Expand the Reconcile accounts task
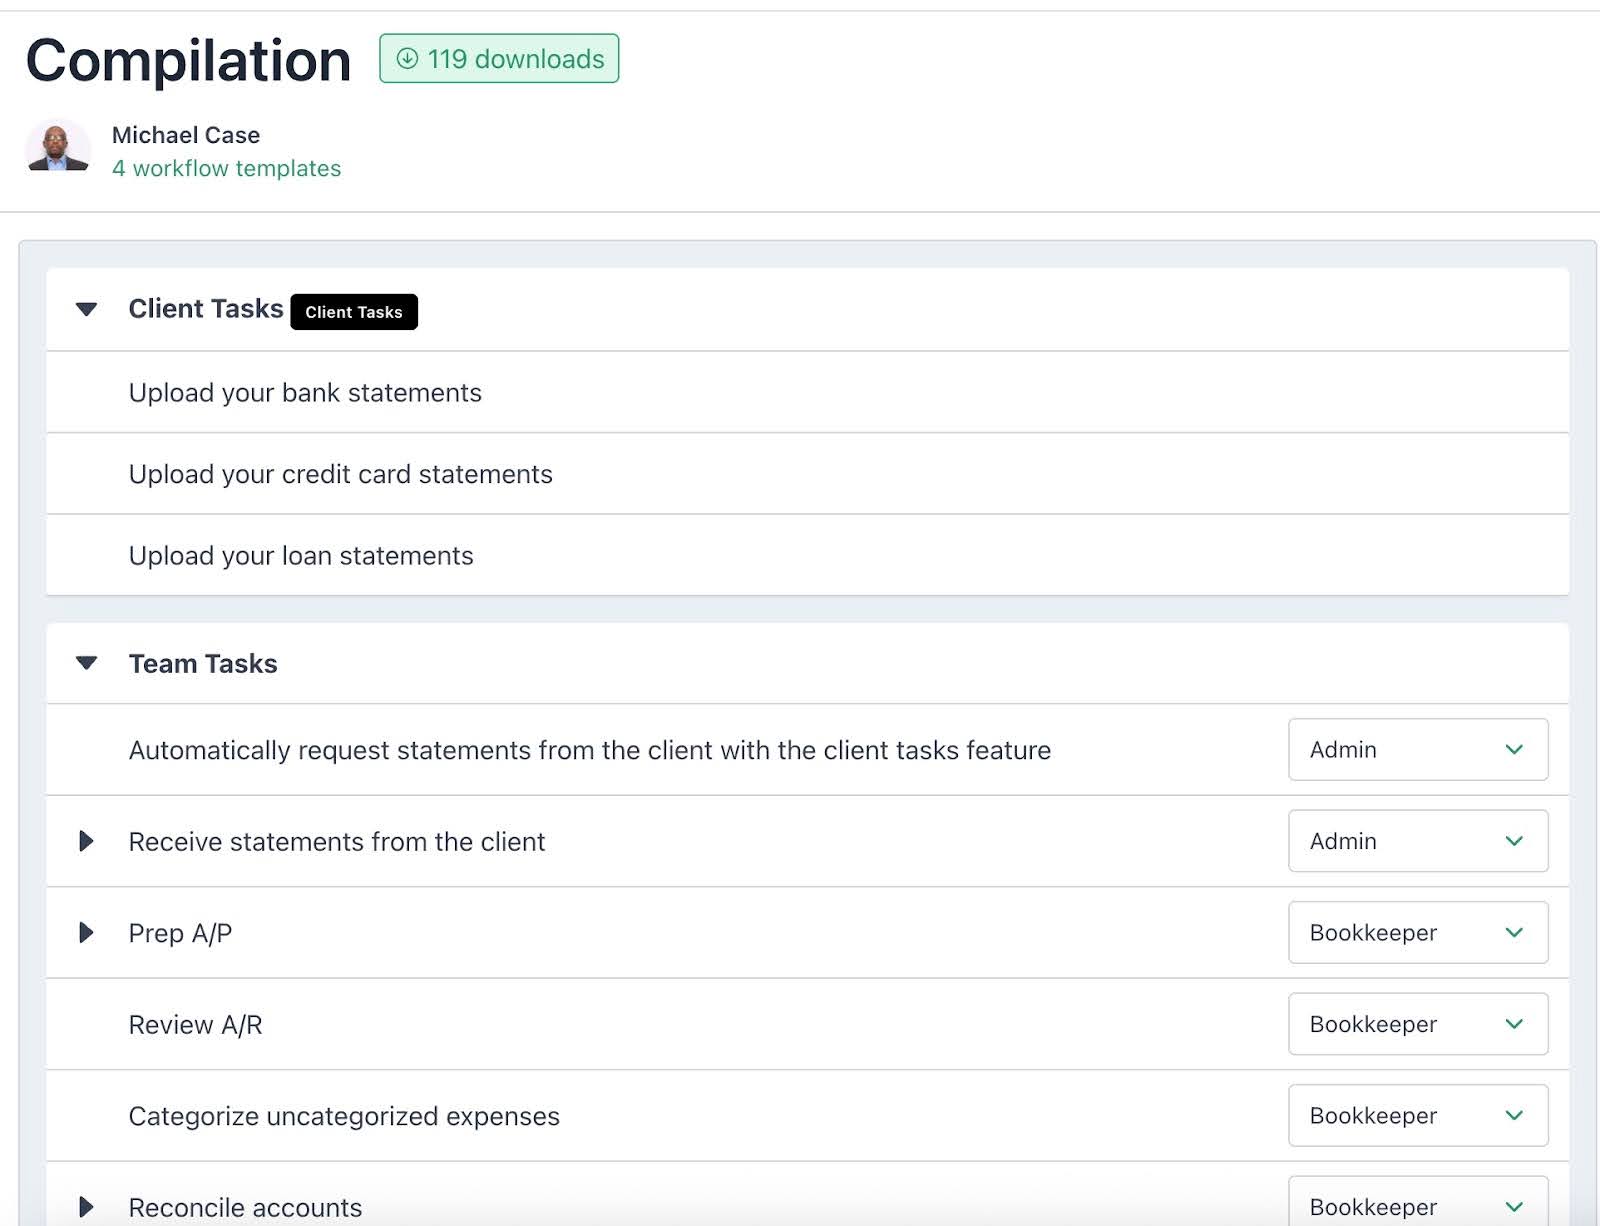The width and height of the screenshot is (1600, 1226). click(x=87, y=1207)
